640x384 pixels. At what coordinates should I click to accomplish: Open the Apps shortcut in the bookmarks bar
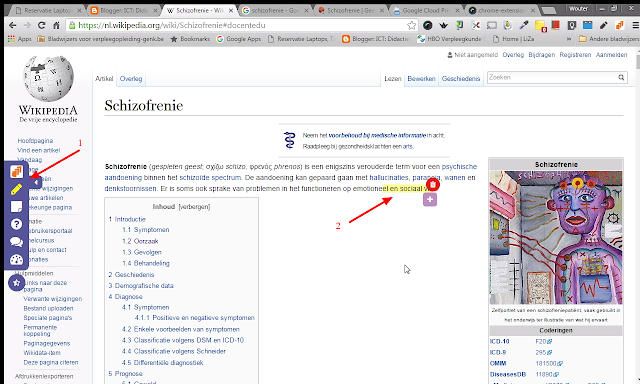click(x=20, y=39)
